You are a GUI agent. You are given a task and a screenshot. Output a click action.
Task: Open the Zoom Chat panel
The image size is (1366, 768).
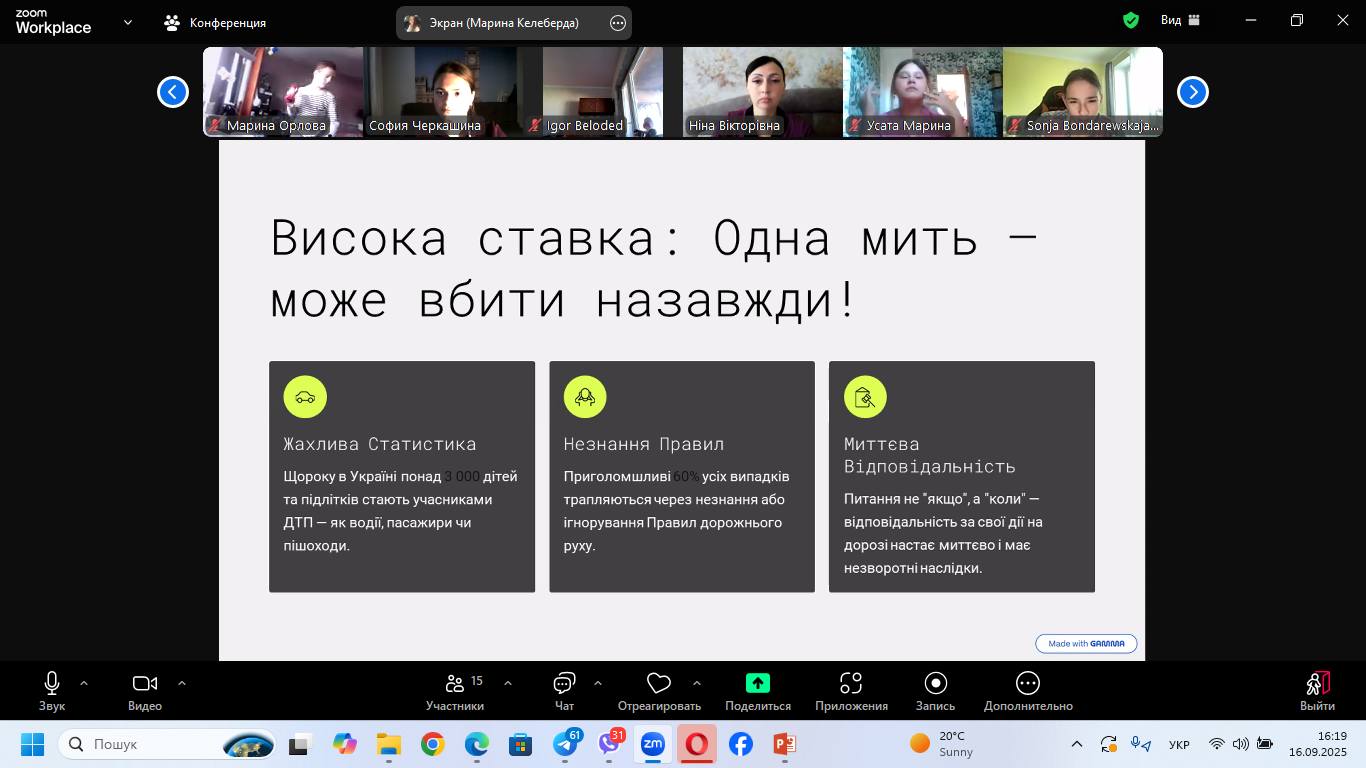(x=564, y=691)
